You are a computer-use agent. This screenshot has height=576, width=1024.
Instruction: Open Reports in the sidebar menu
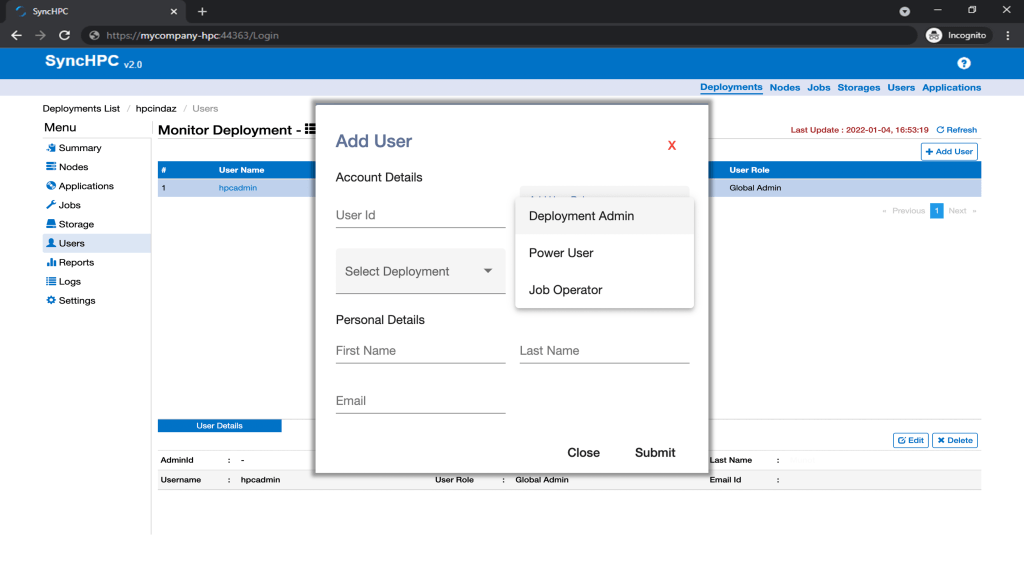76,262
